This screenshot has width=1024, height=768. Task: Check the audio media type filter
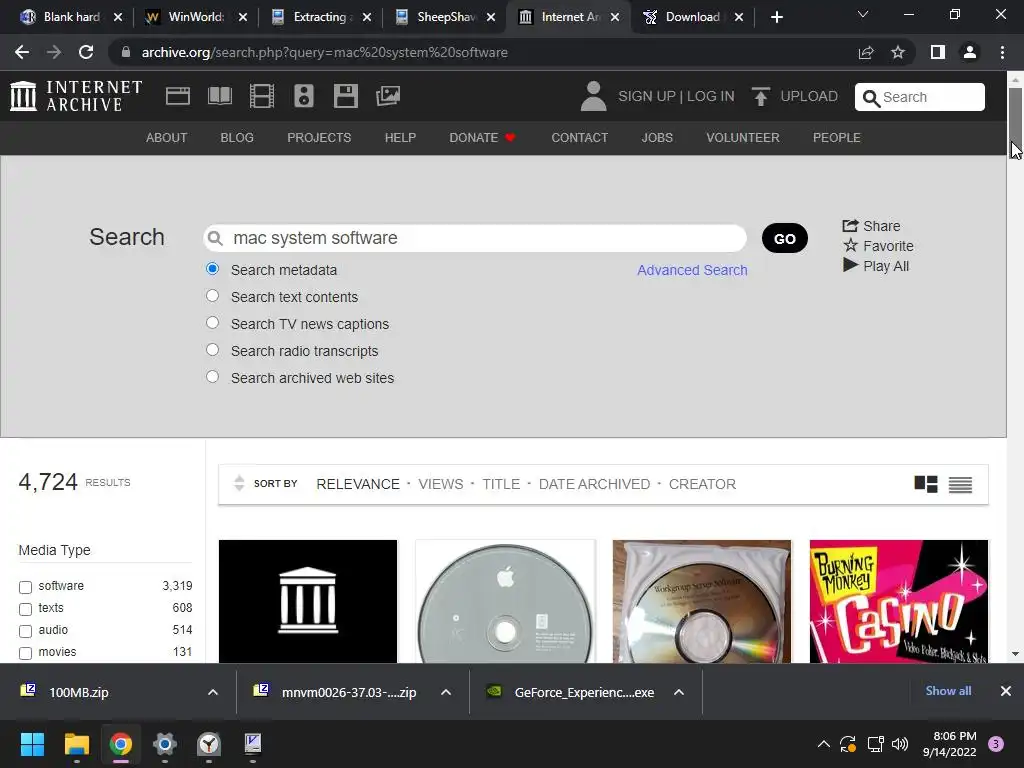click(25, 631)
